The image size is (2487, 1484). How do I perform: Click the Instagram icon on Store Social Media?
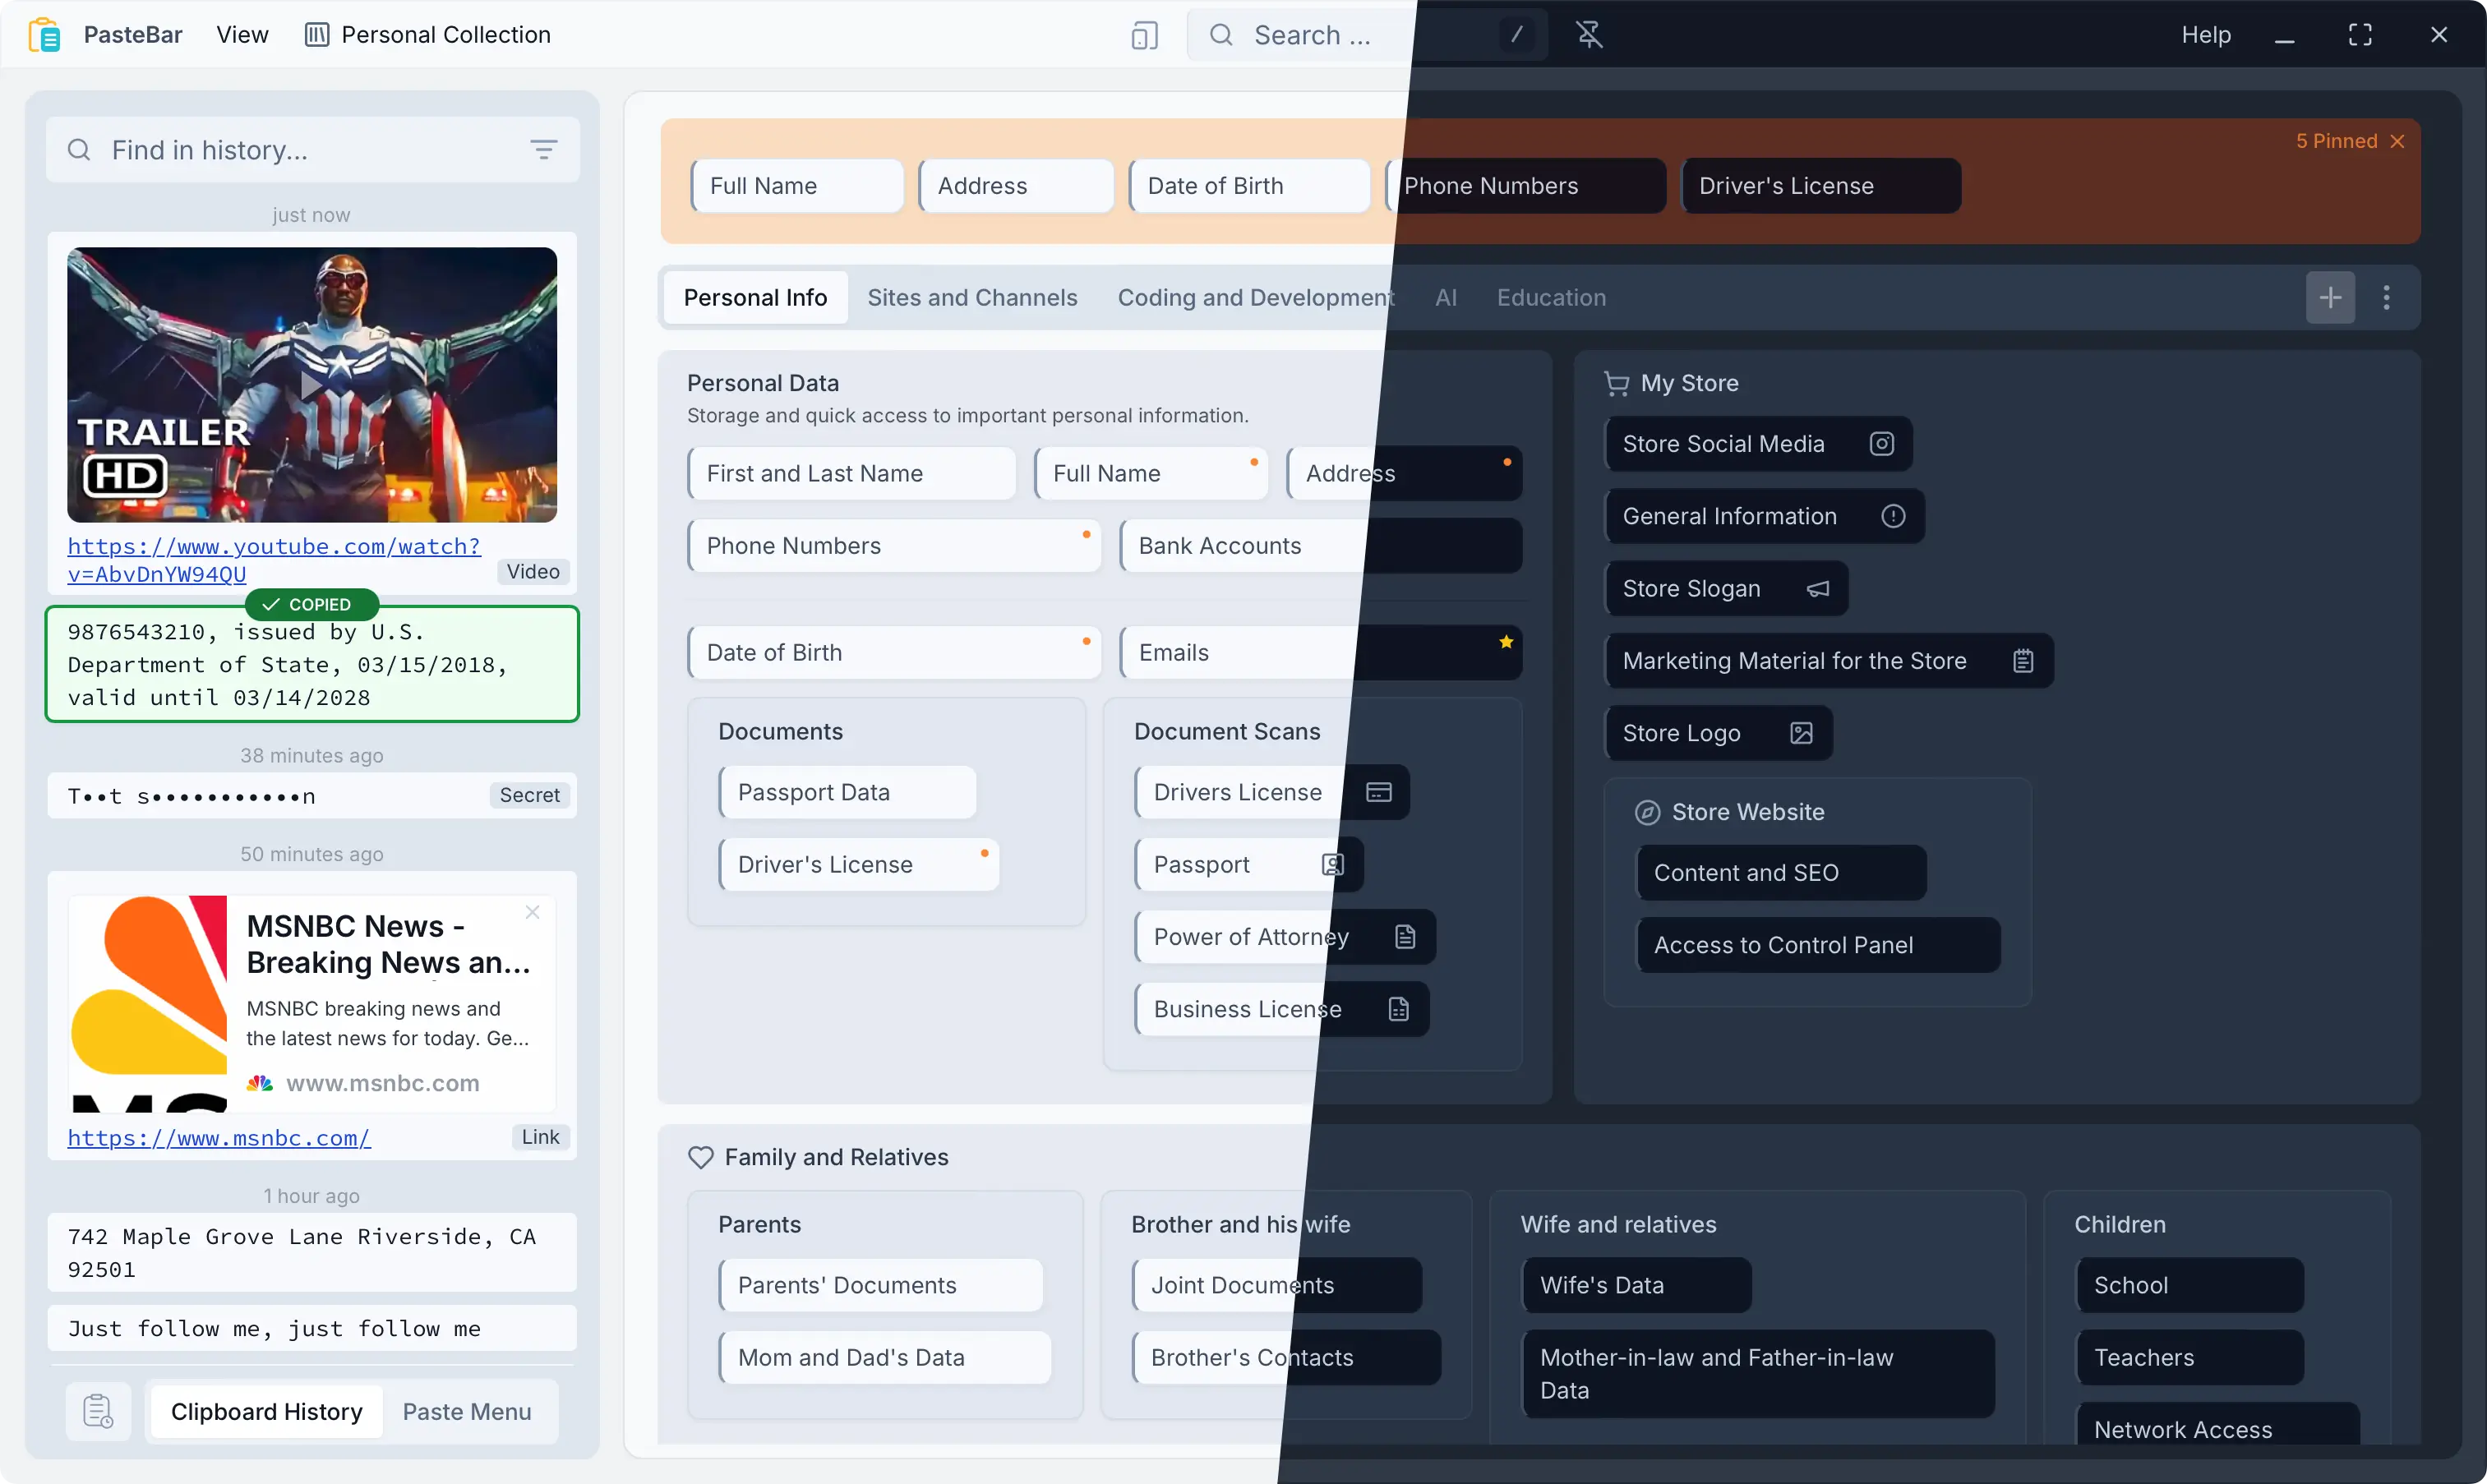tap(1883, 443)
